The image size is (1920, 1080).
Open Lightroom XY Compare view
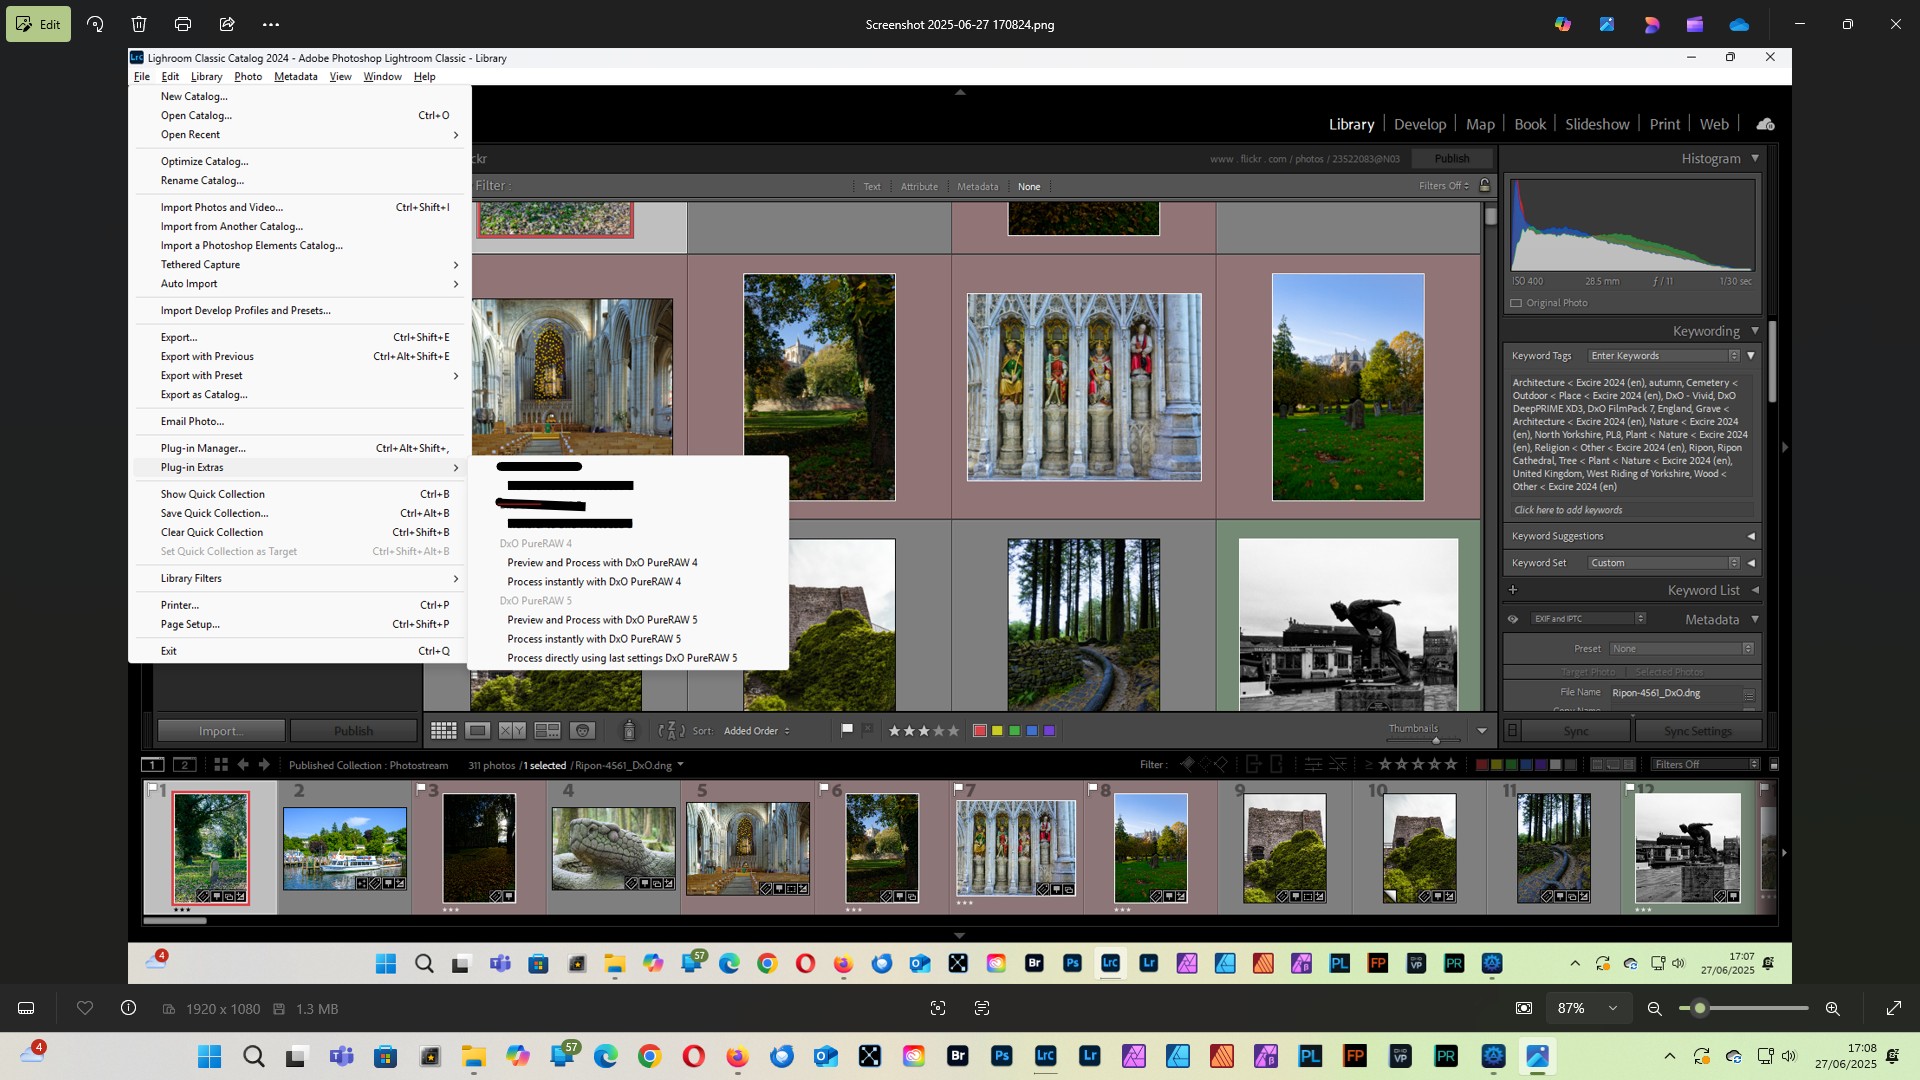click(x=512, y=731)
